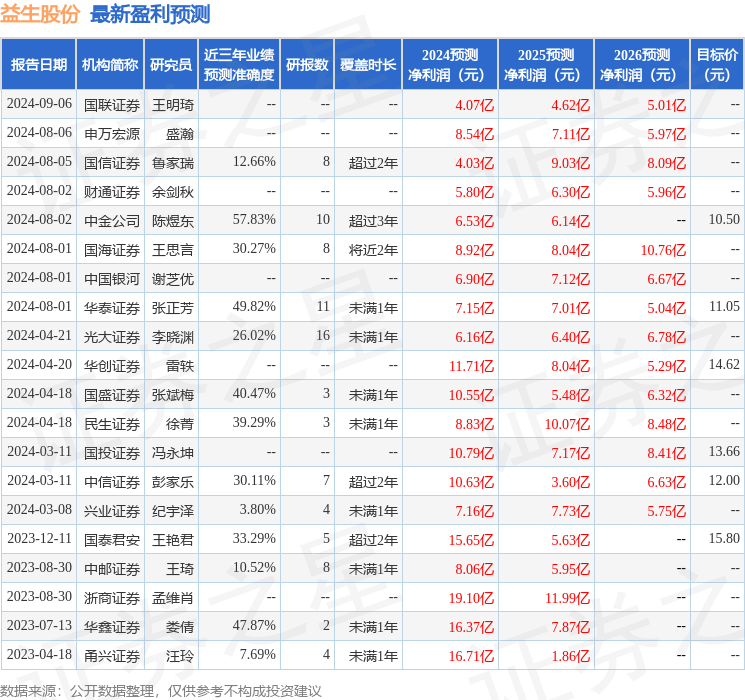Select analyst 李晓渊
Image resolution: width=745 pixels, height=700 pixels.
[x=173, y=337]
